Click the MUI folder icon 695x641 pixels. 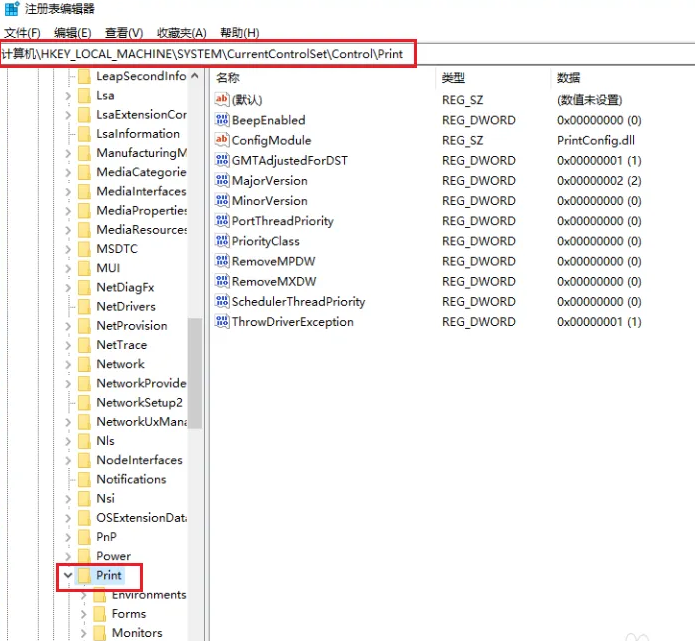(x=84, y=268)
